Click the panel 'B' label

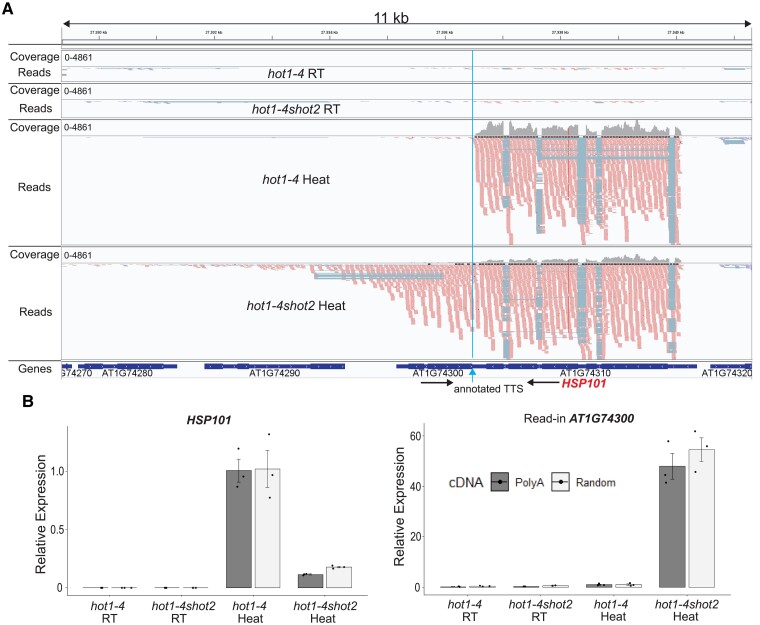(28, 401)
